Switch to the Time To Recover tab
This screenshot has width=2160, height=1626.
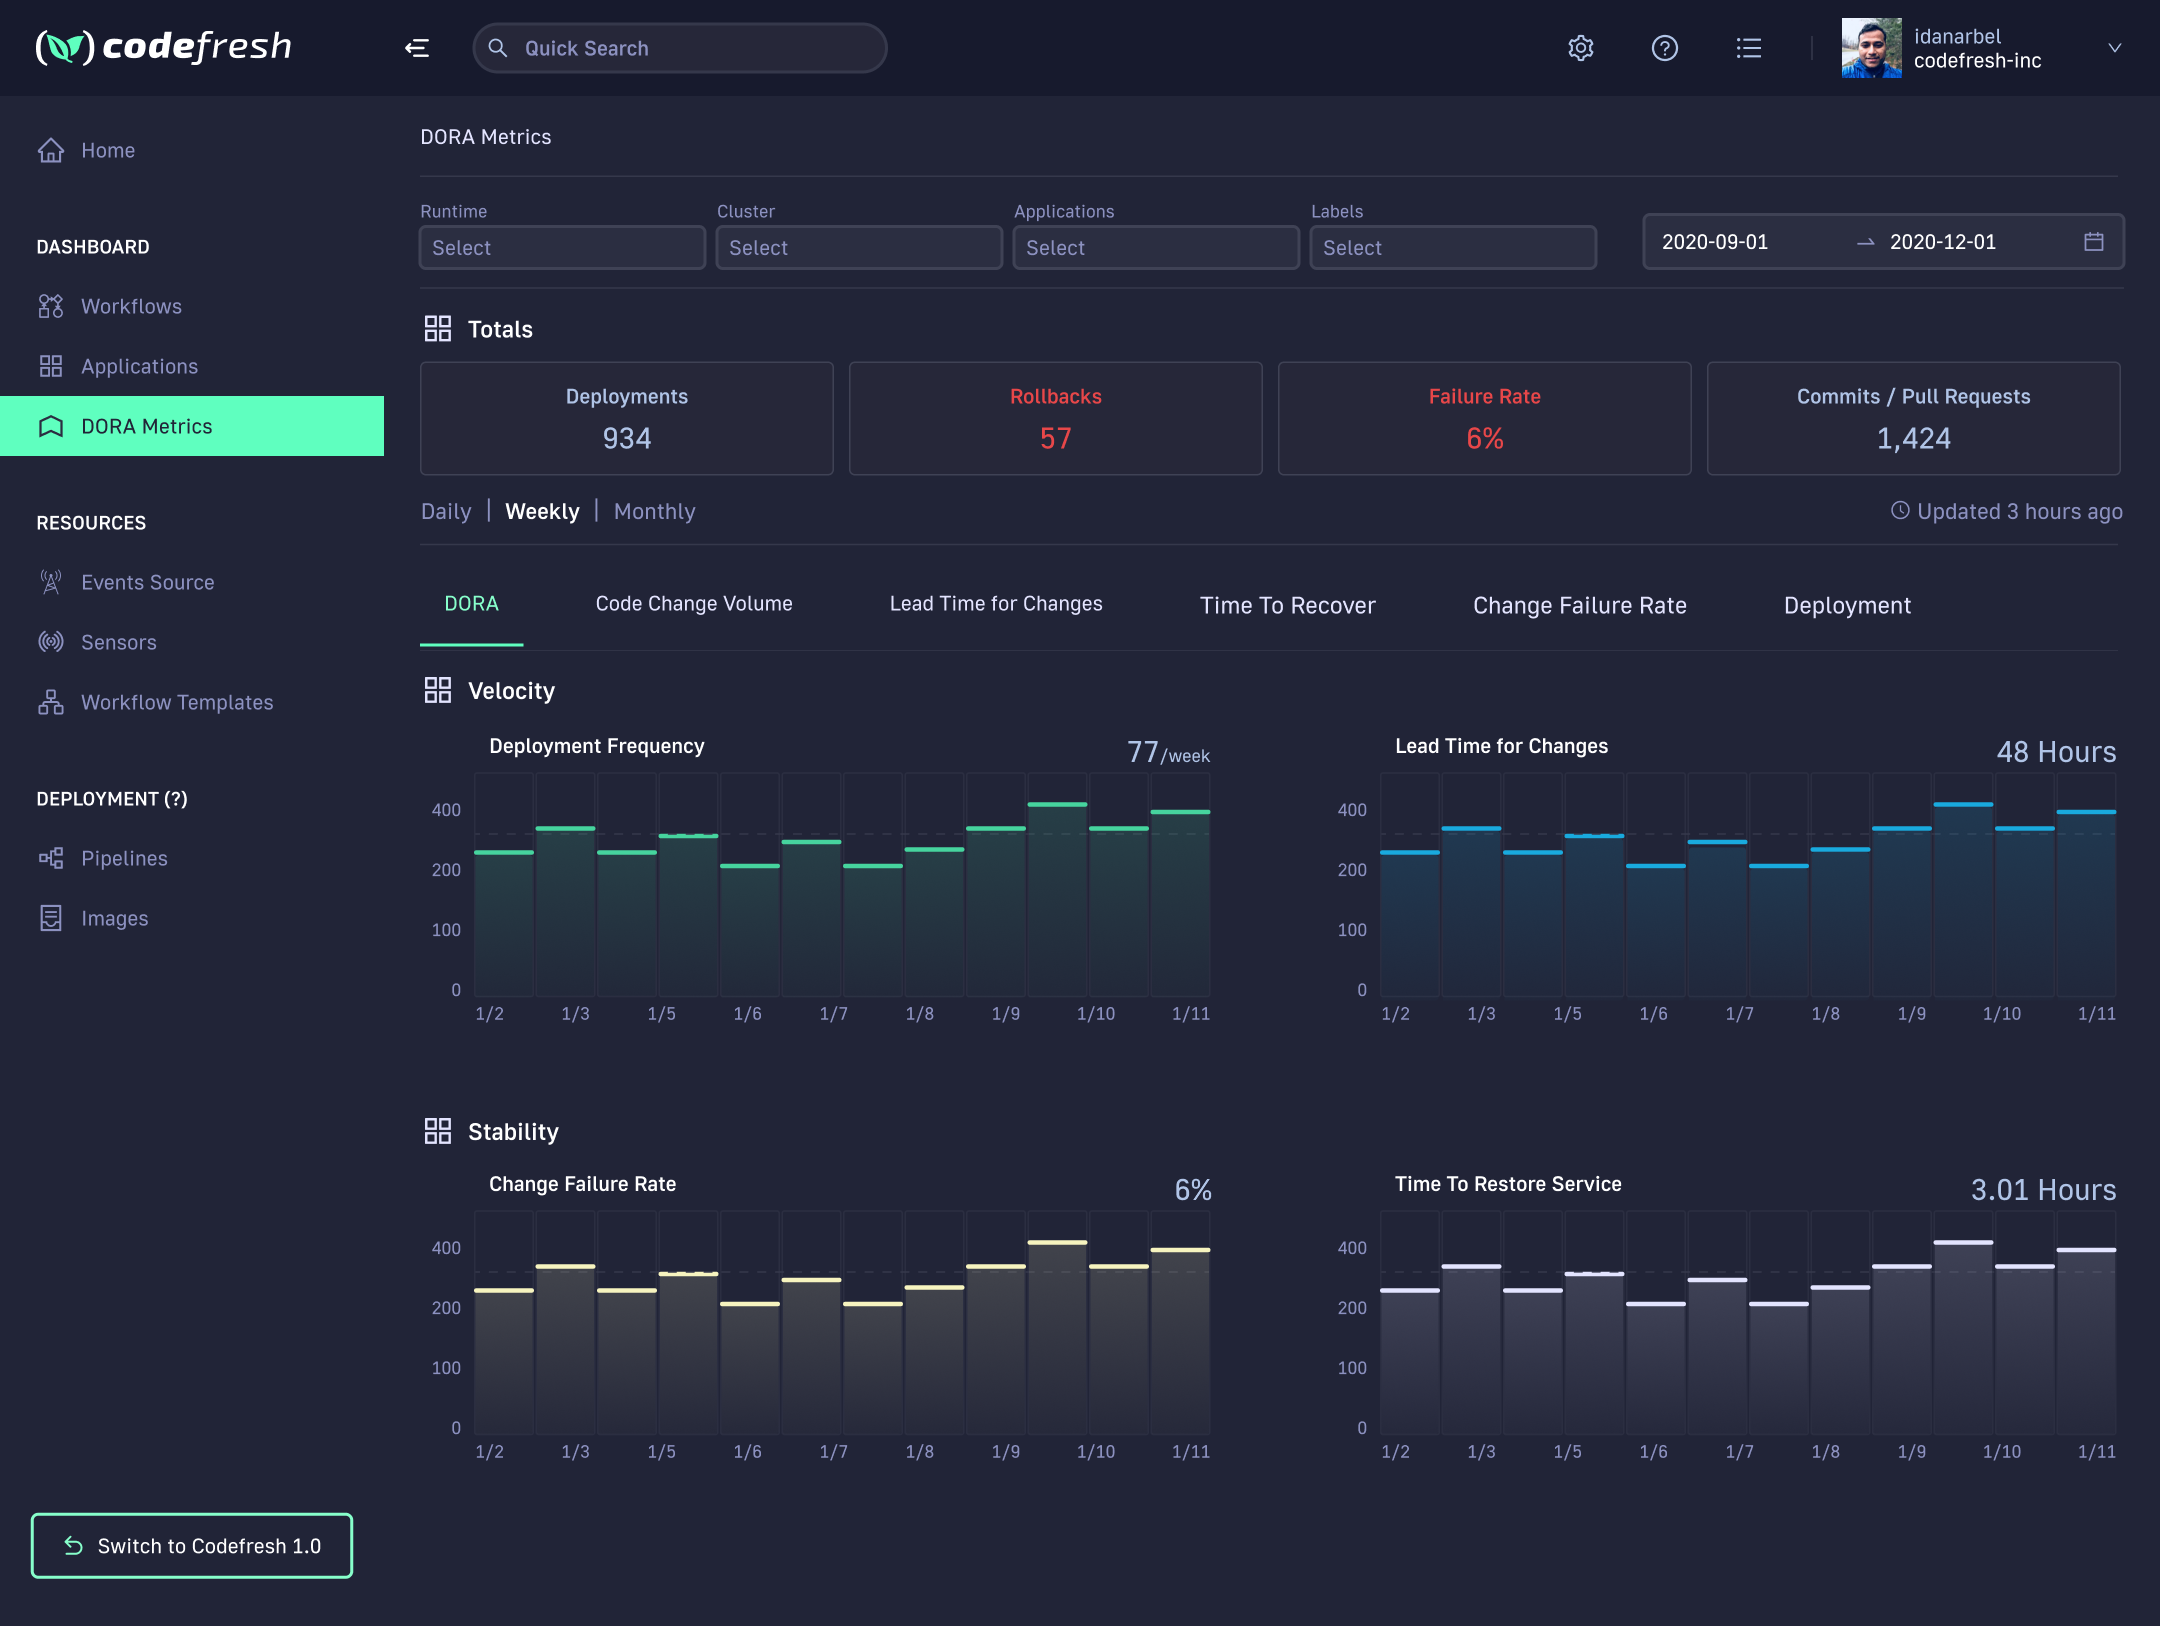point(1287,605)
